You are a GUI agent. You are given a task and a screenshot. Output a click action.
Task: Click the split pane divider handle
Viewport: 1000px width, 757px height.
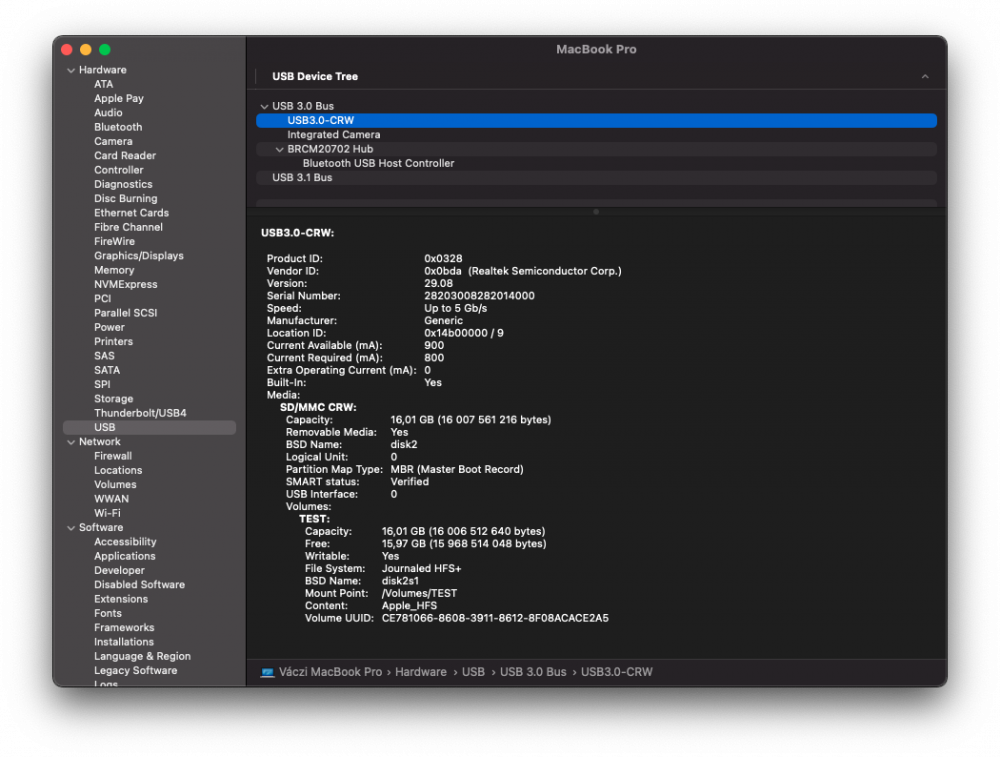coord(596,212)
